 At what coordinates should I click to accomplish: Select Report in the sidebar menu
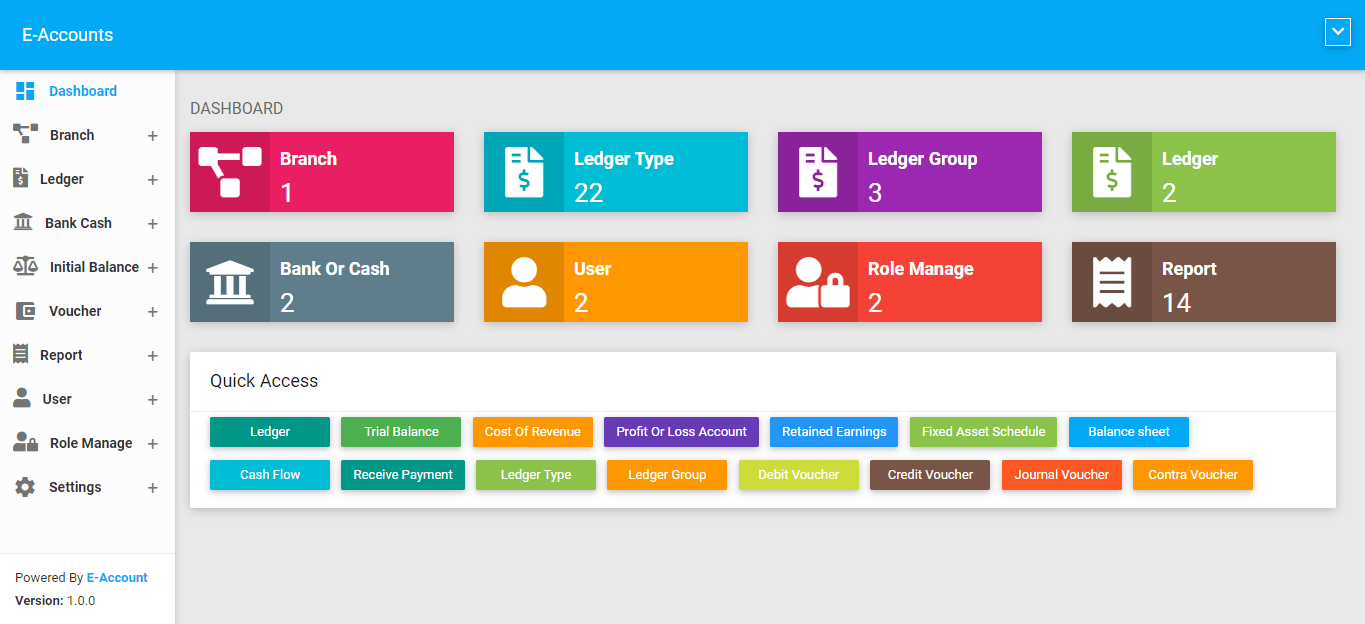61,355
